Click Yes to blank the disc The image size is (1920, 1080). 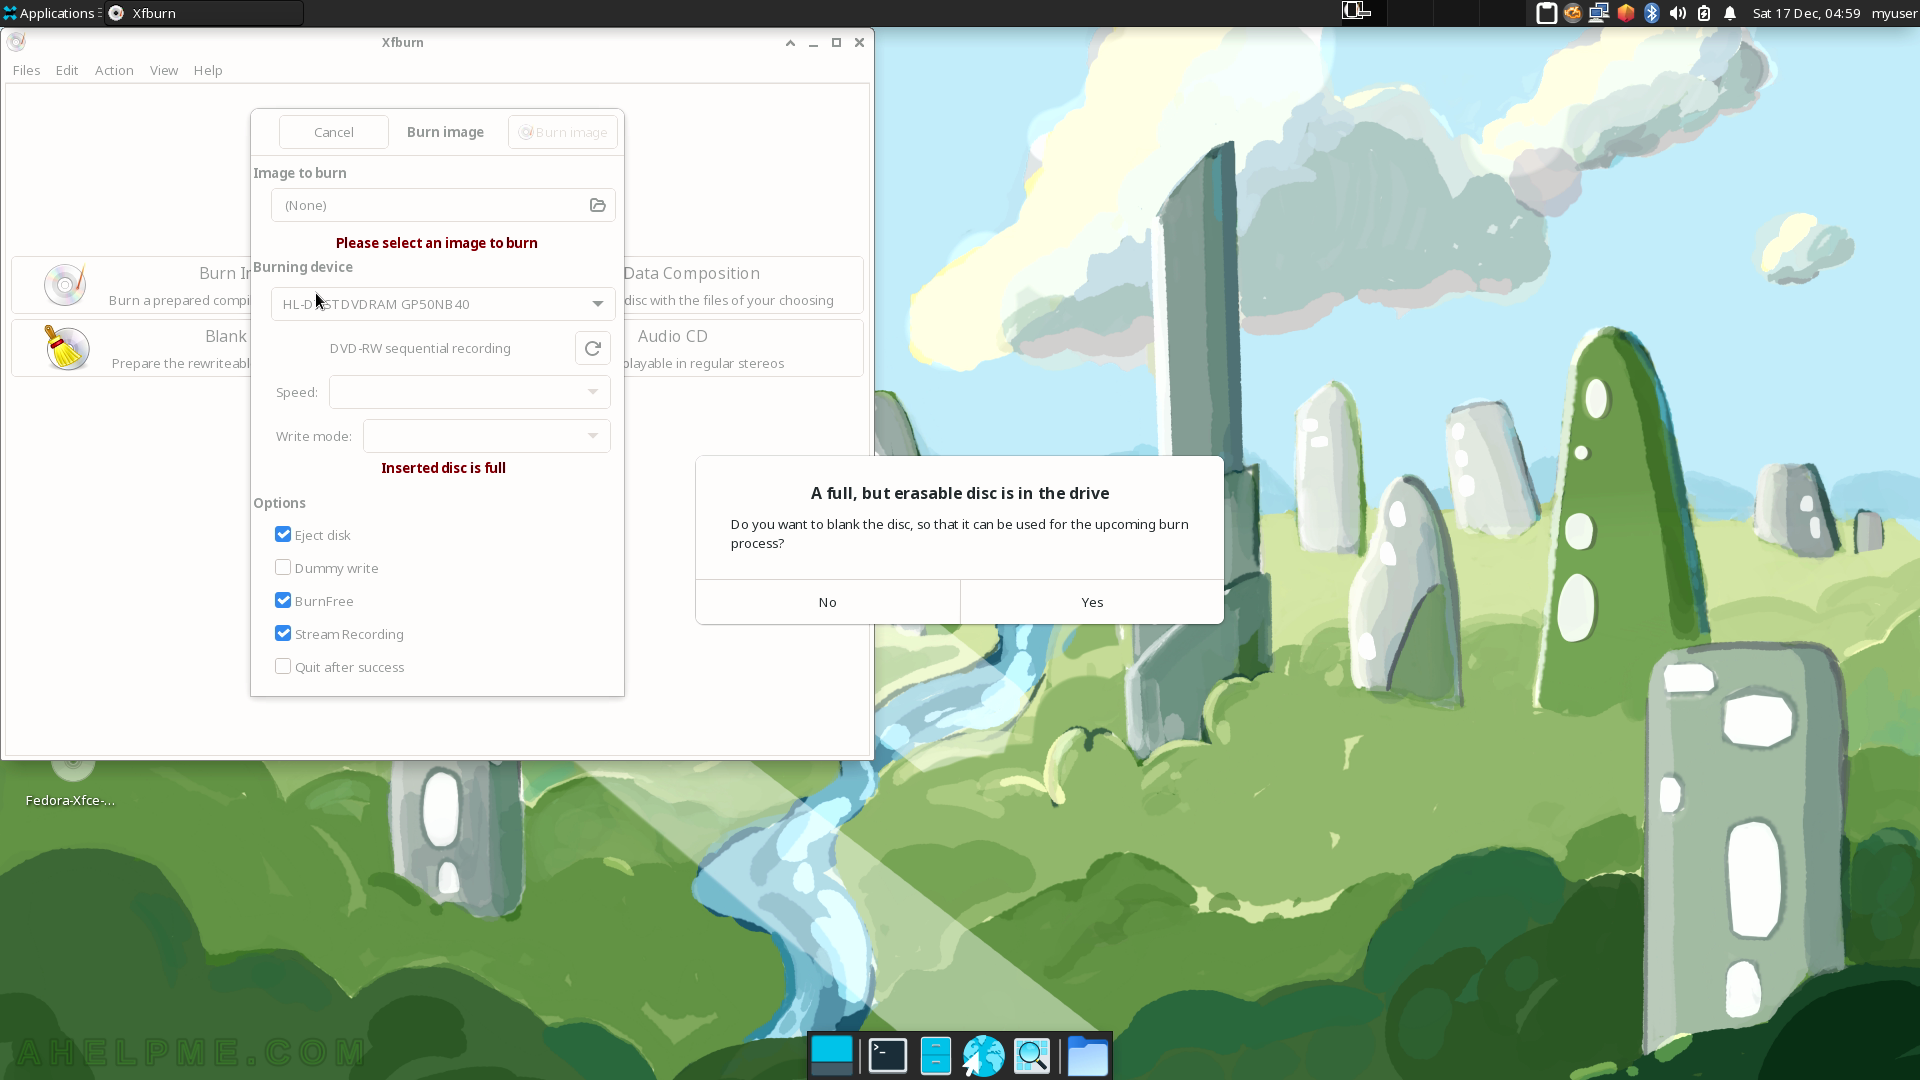tap(1092, 602)
